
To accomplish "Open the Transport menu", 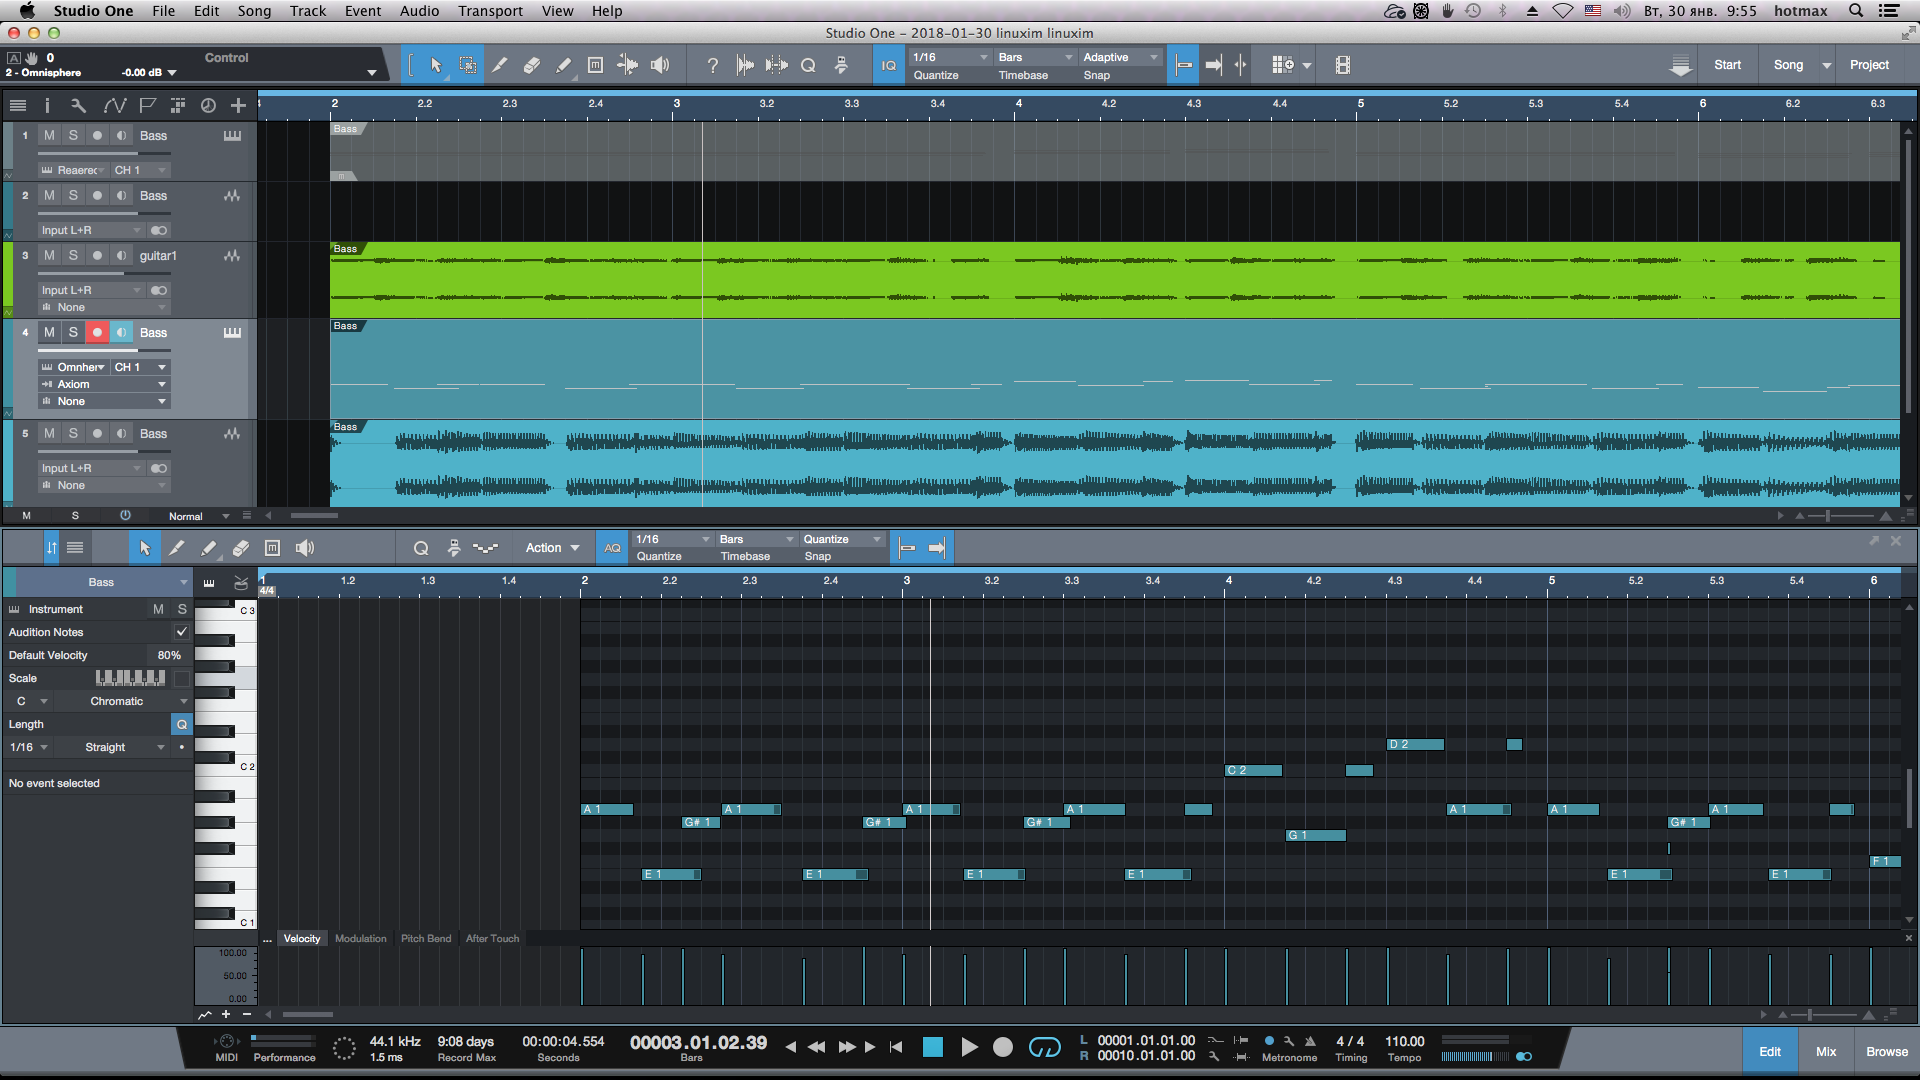I will (x=490, y=11).
